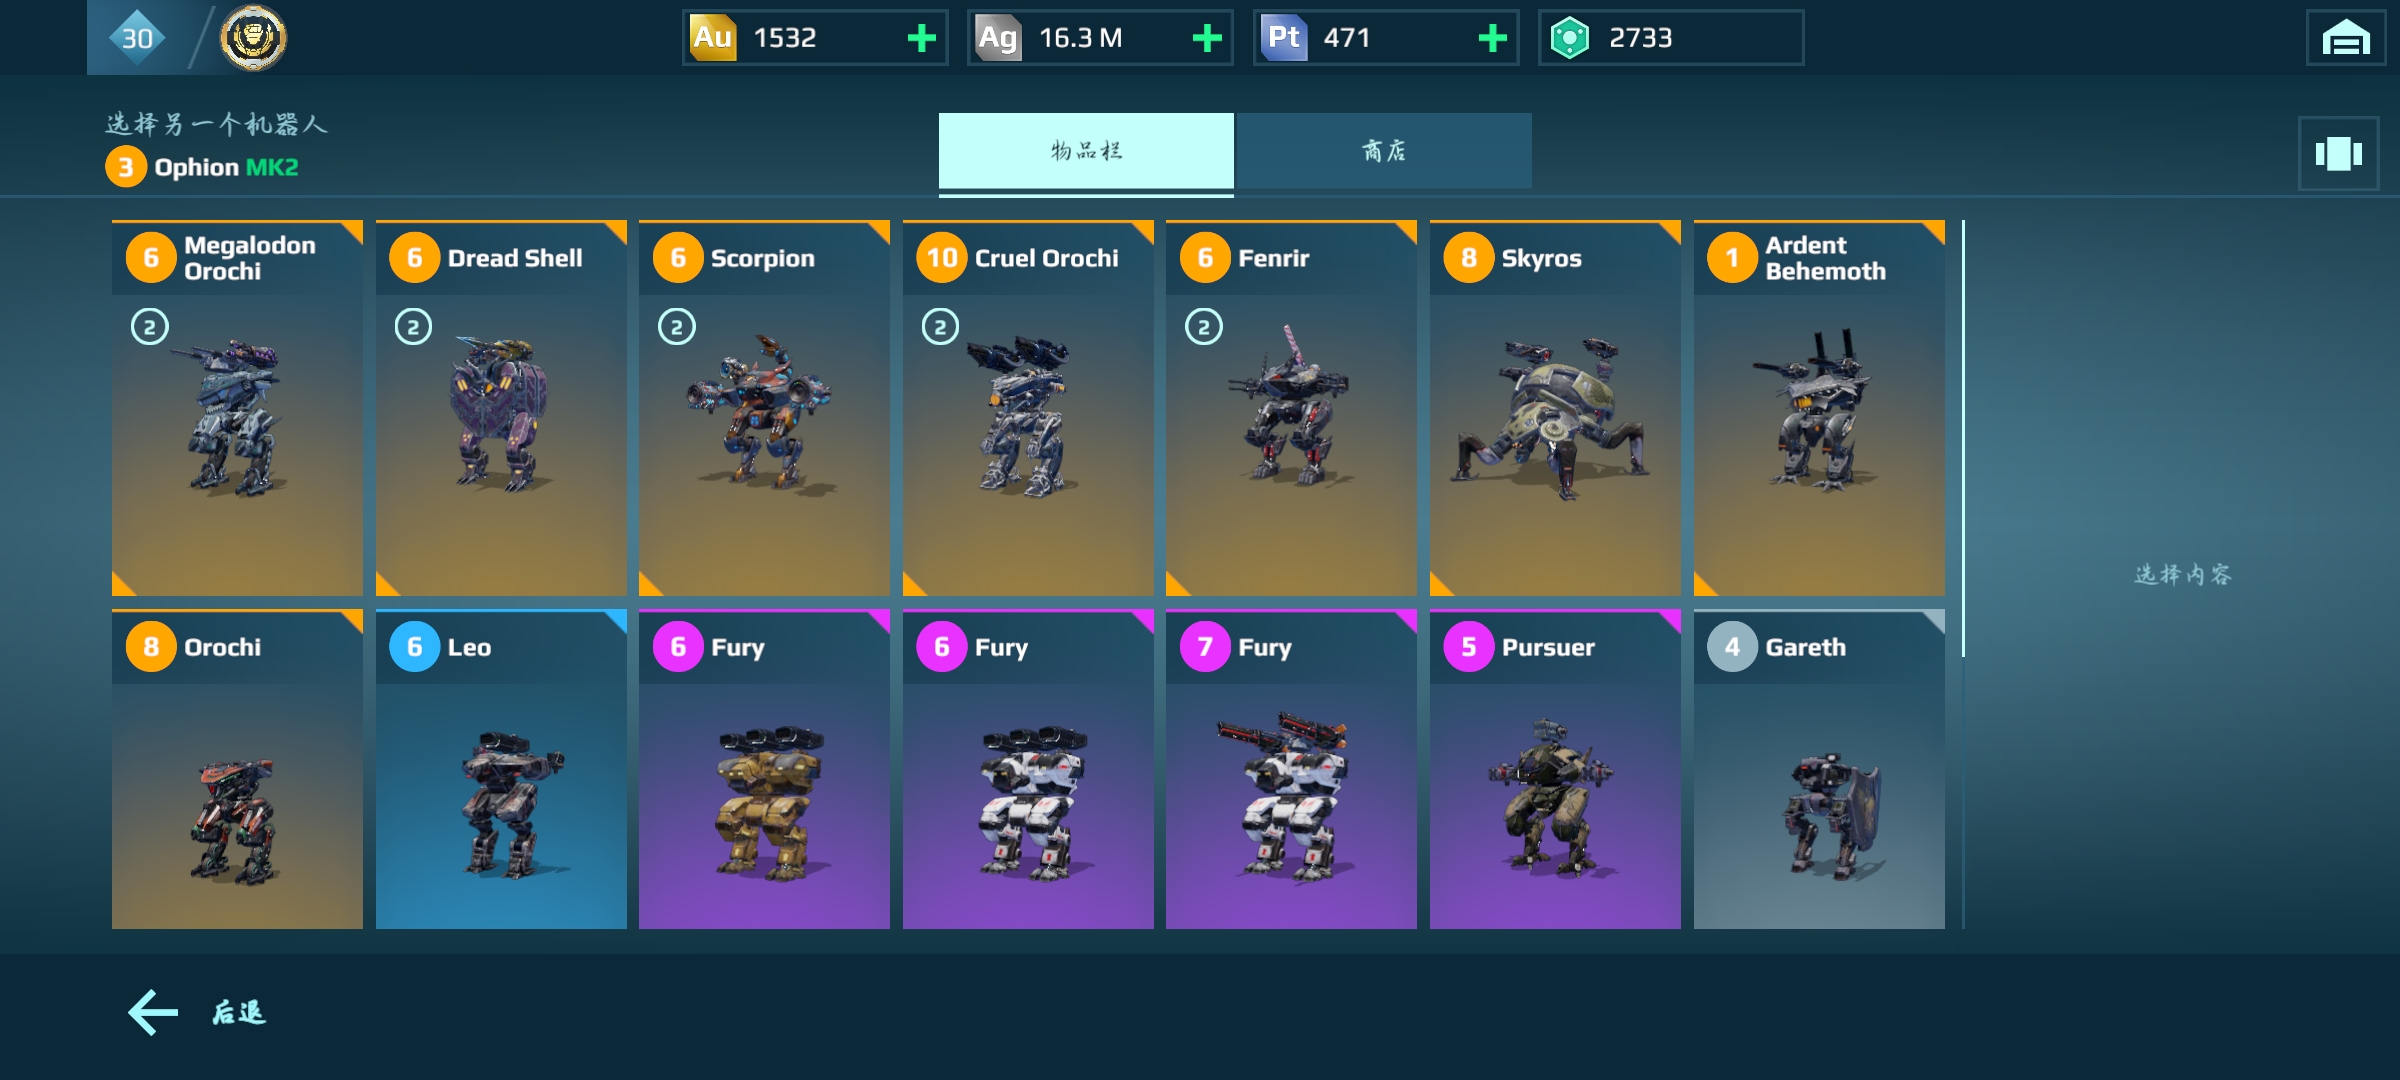Viewport: 2400px width, 1080px height.
Task: Select the level 7 Fury card
Action: pos(1291,769)
